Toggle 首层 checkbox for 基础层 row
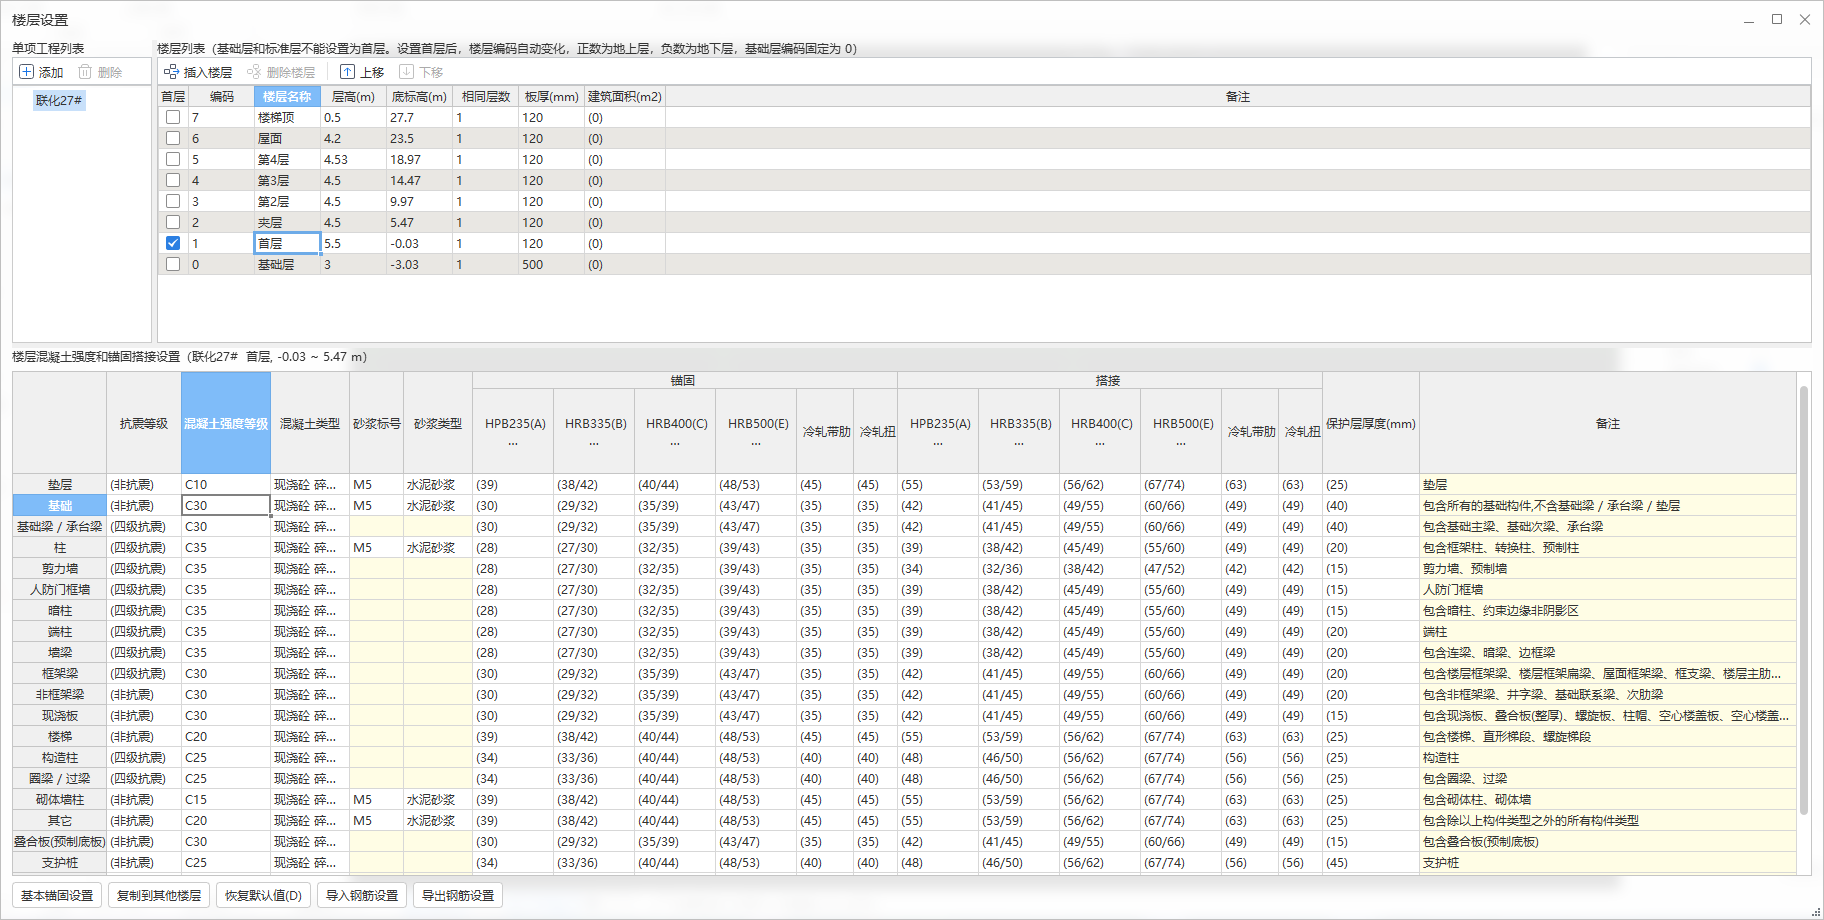The image size is (1824, 920). 173,264
